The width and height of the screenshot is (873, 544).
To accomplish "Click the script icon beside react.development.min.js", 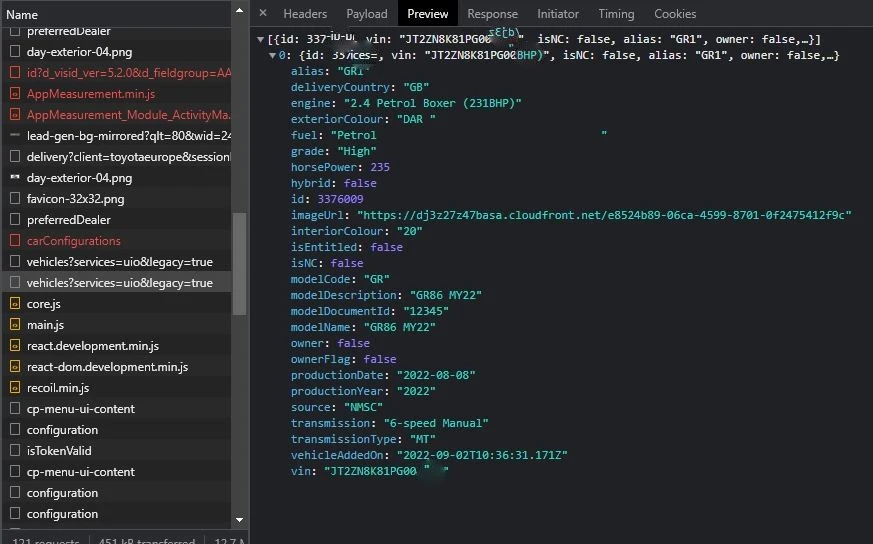I will (x=15, y=346).
